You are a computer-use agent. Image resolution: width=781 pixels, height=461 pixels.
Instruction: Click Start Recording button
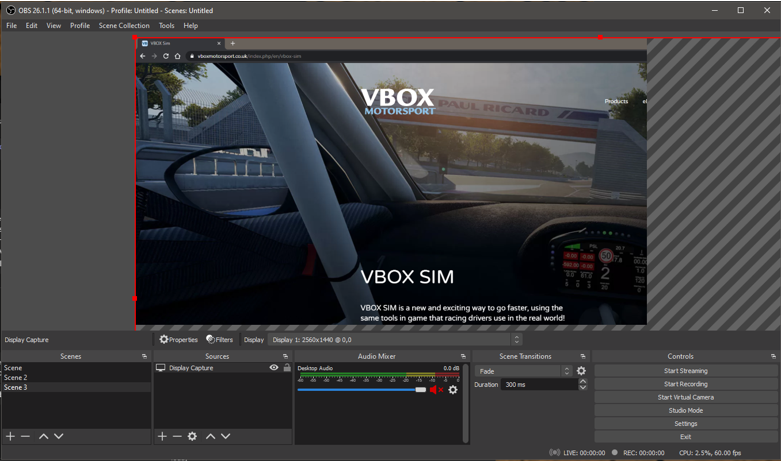685,384
